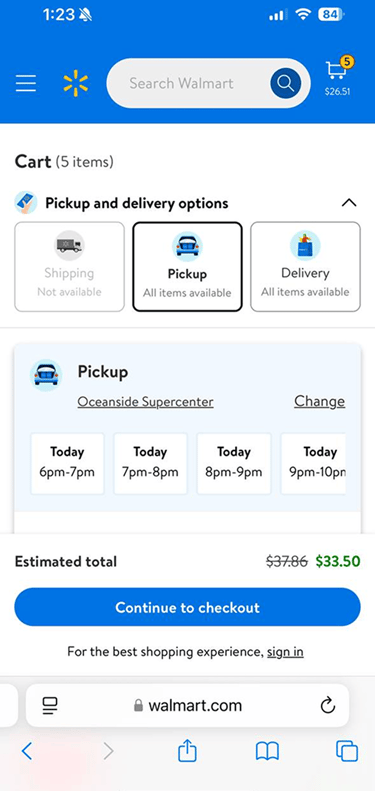Select Pickup fulfillment option
Viewport: 375px width, 791px height.
pyautogui.click(x=187, y=267)
